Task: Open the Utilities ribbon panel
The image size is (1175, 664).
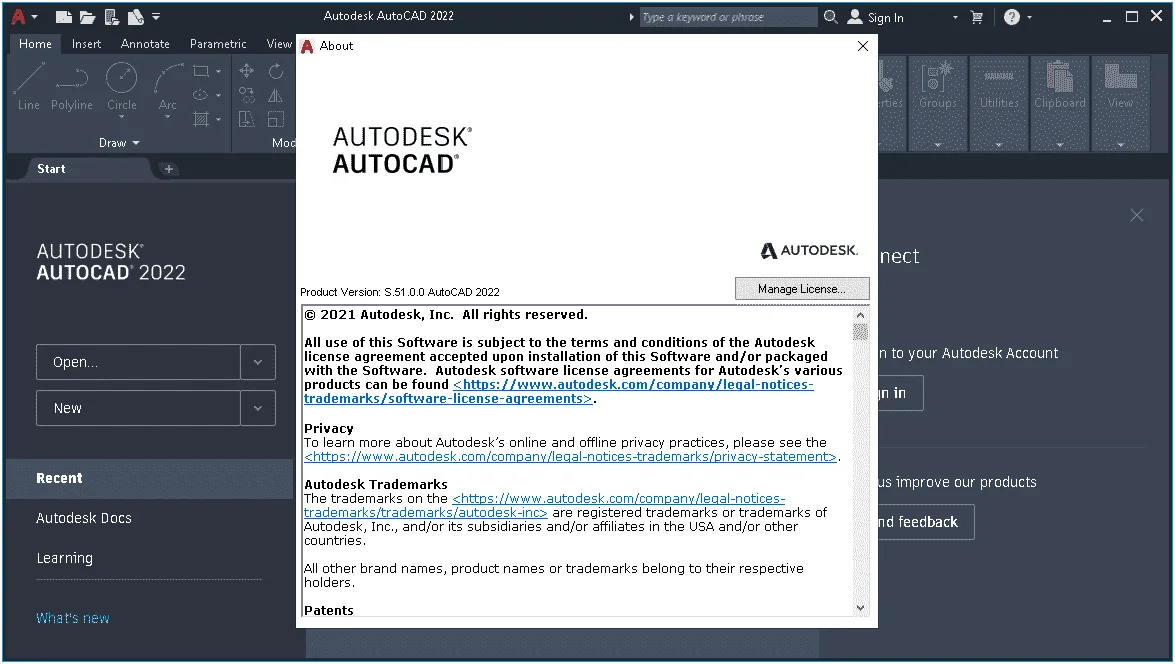Action: point(999,102)
